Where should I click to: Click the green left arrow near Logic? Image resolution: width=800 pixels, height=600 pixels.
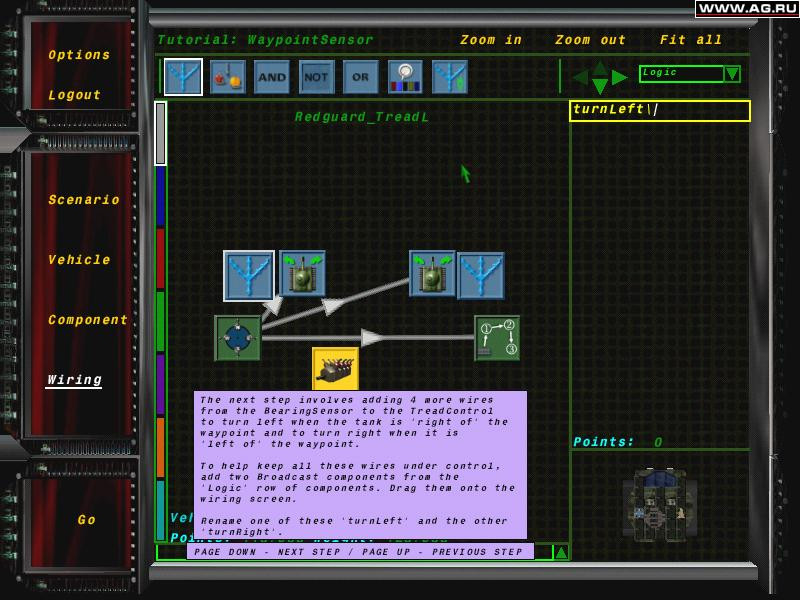(x=581, y=78)
